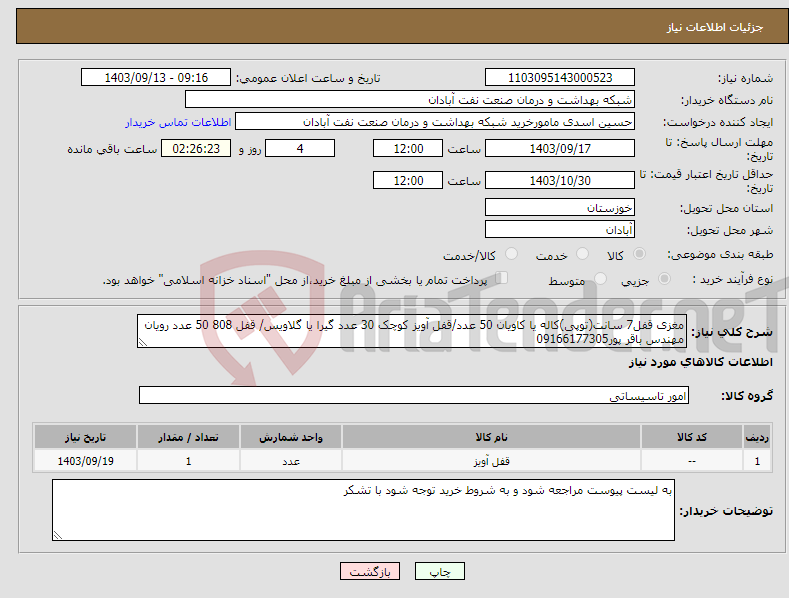789x598 pixels.
Task: Click the remaining time field 02:26:23
Action: [x=196, y=148]
